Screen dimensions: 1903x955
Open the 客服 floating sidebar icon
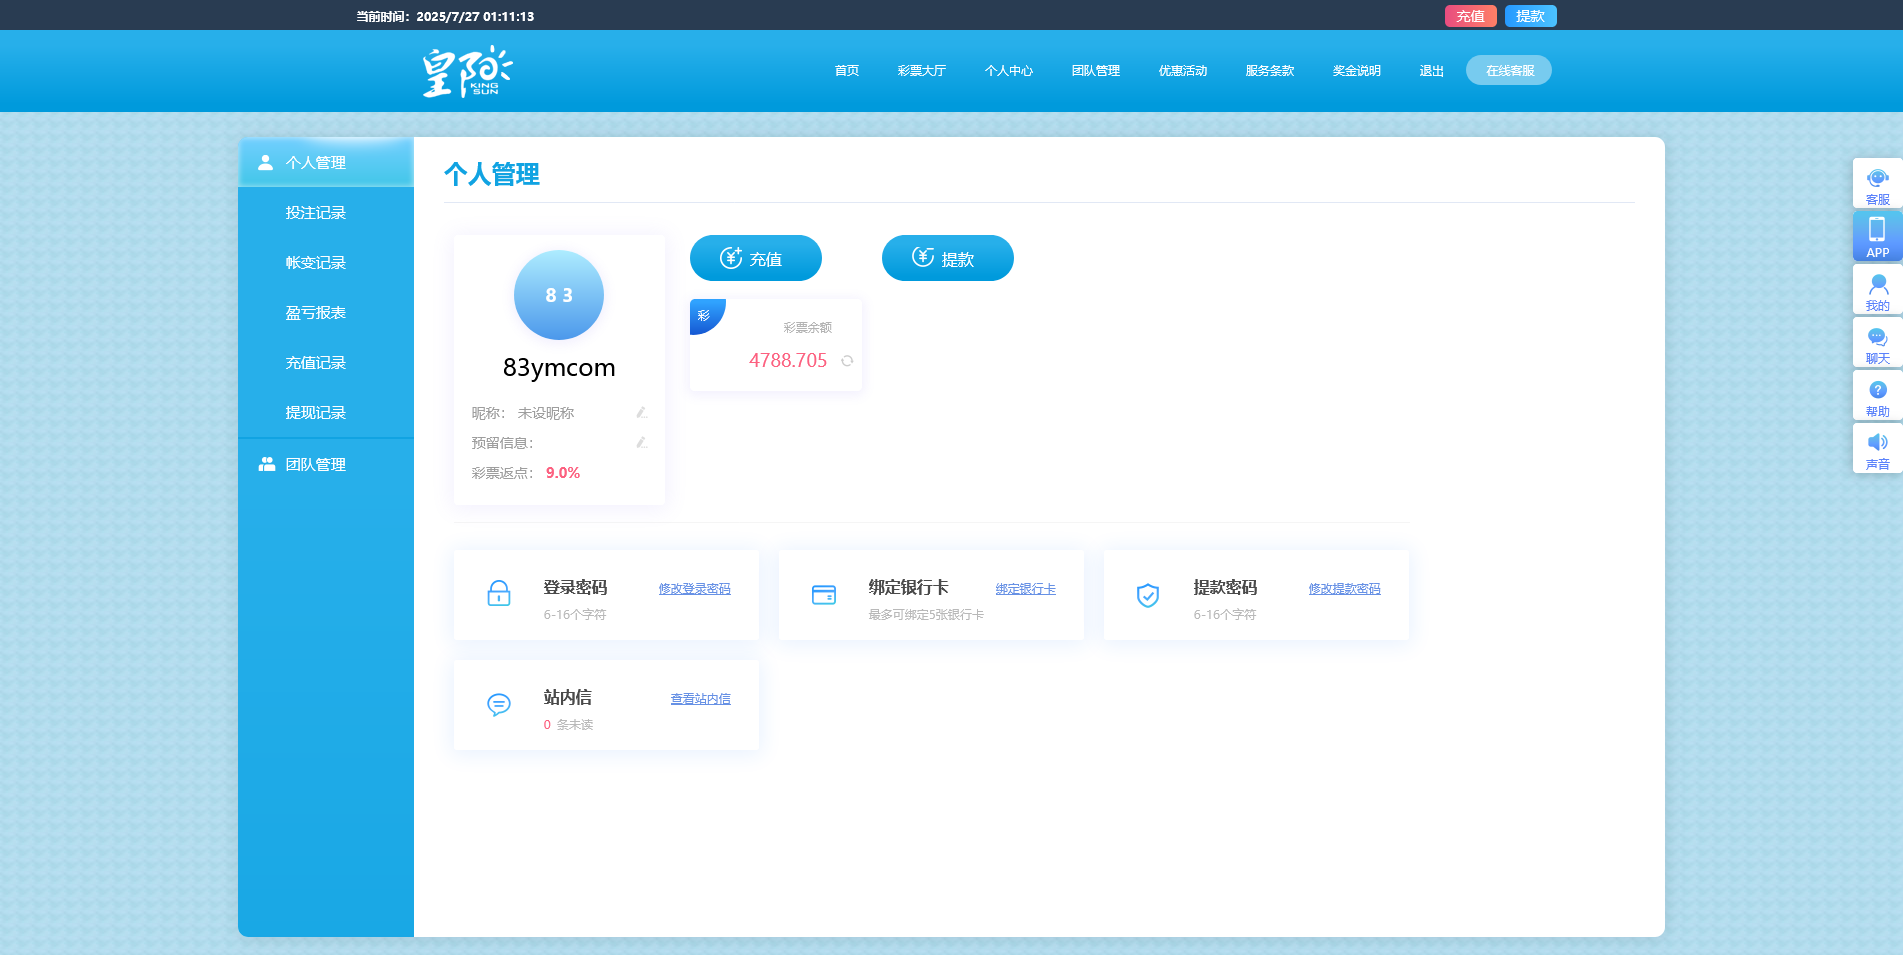1877,184
